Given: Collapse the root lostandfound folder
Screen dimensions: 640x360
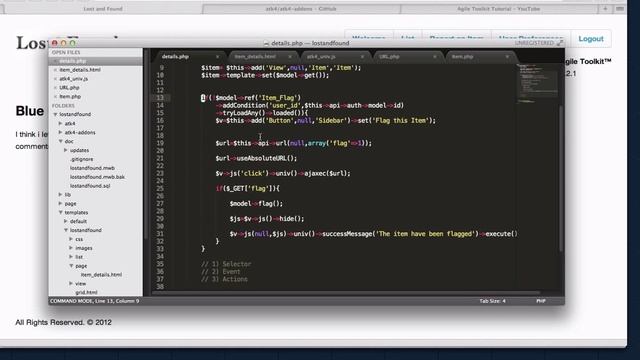Looking at the screenshot, I should tap(56, 115).
